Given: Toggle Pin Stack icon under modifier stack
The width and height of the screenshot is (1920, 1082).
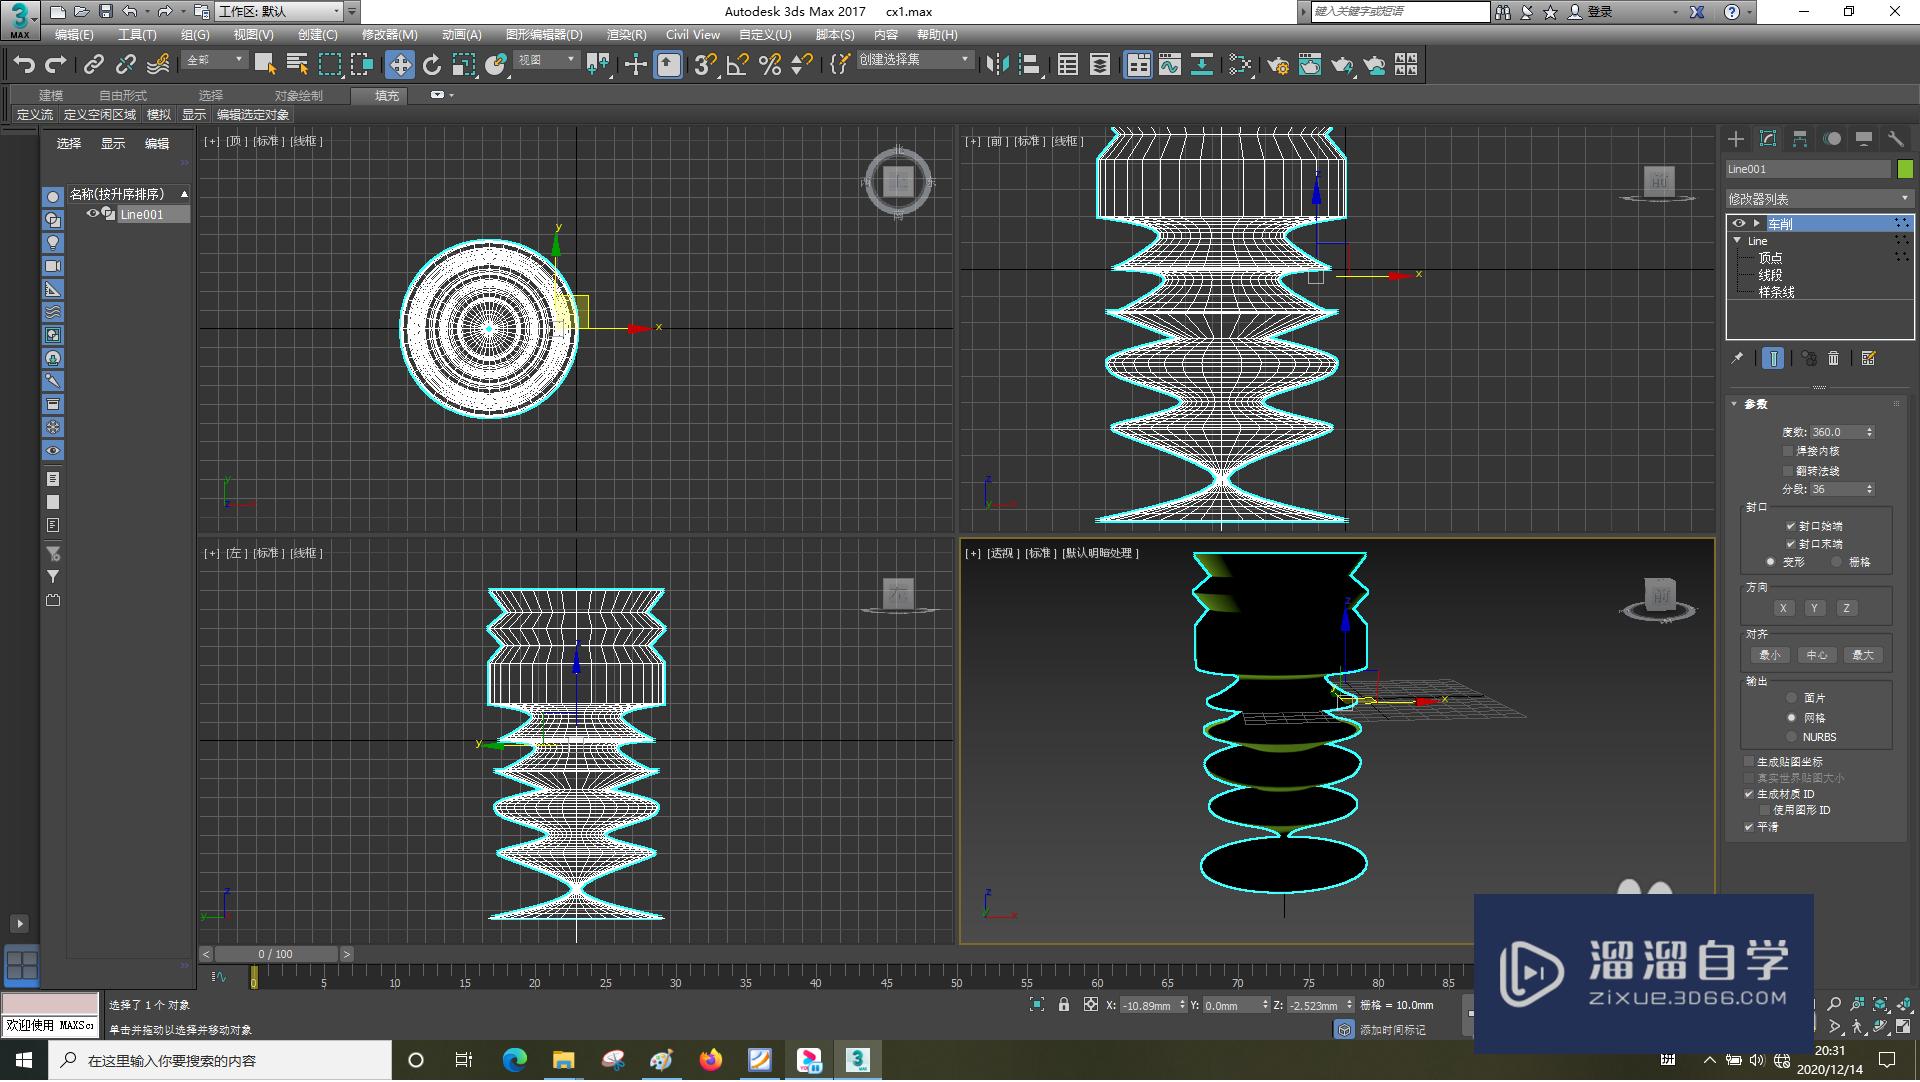Looking at the screenshot, I should click(x=1737, y=358).
